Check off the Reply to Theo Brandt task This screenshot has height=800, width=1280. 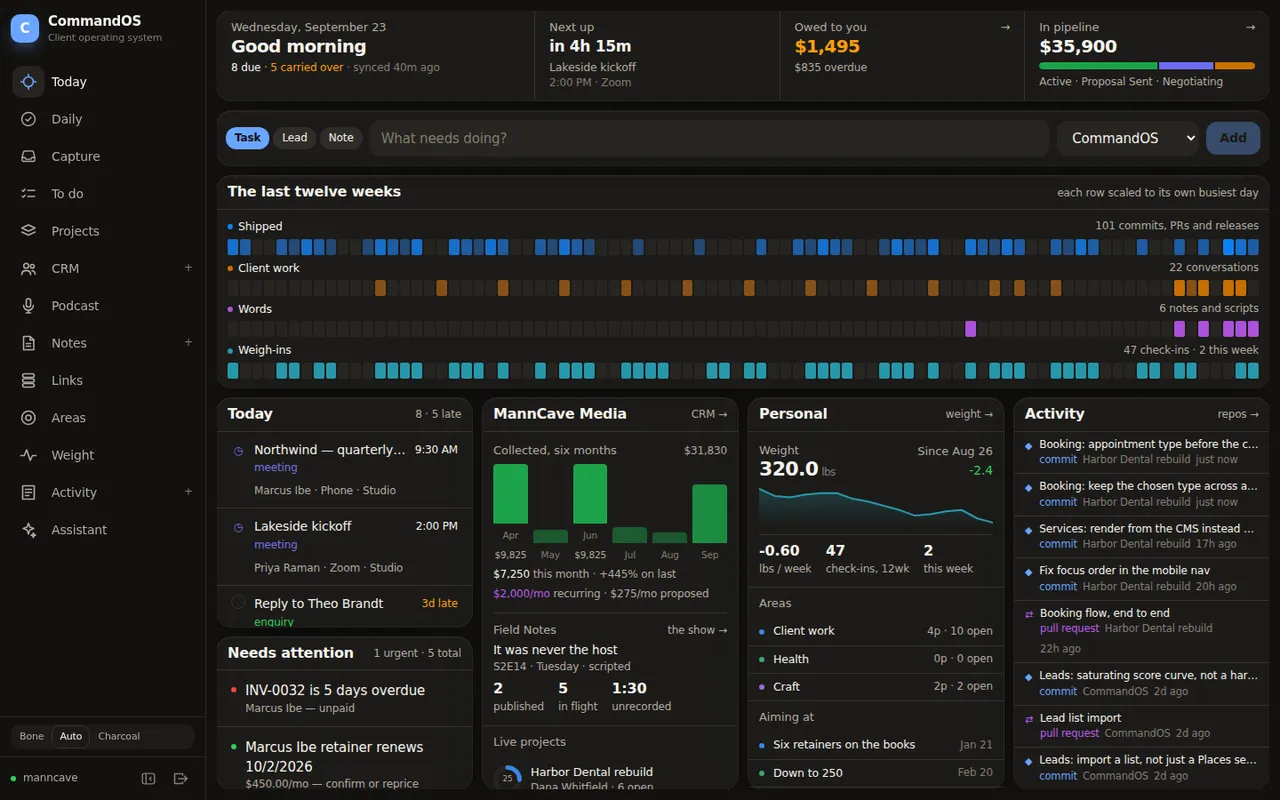coord(238,602)
